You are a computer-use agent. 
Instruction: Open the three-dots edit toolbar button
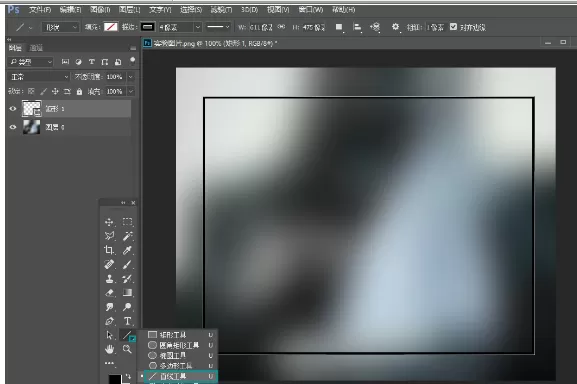(x=109, y=363)
